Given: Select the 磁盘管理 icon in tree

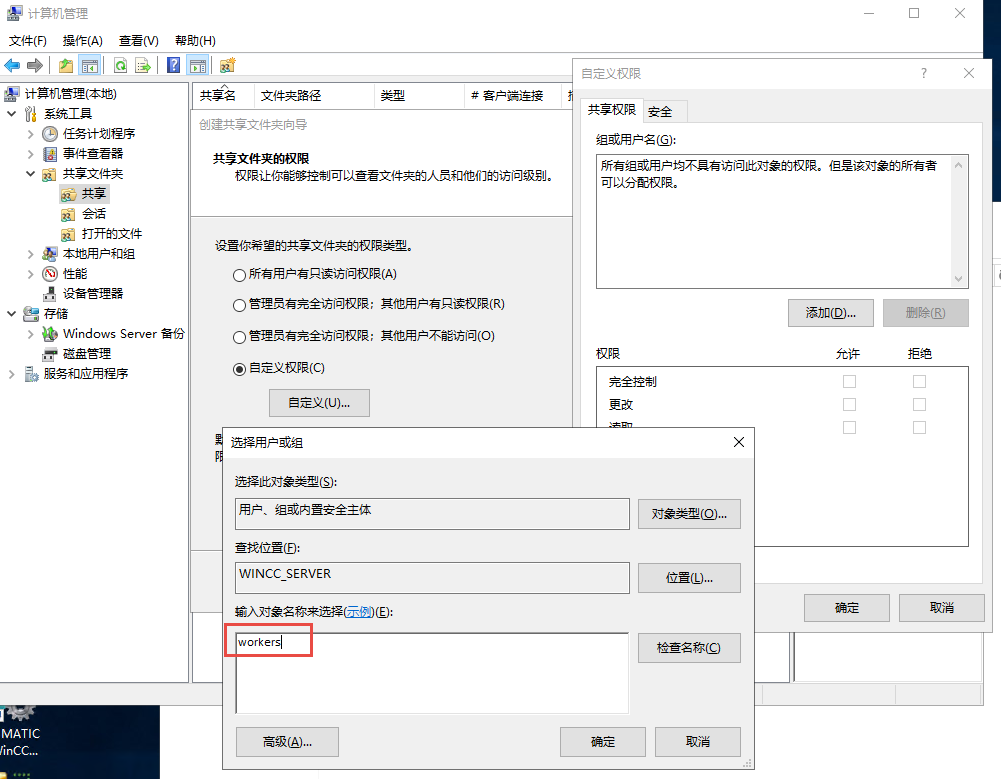Looking at the screenshot, I should pyautogui.click(x=50, y=354).
